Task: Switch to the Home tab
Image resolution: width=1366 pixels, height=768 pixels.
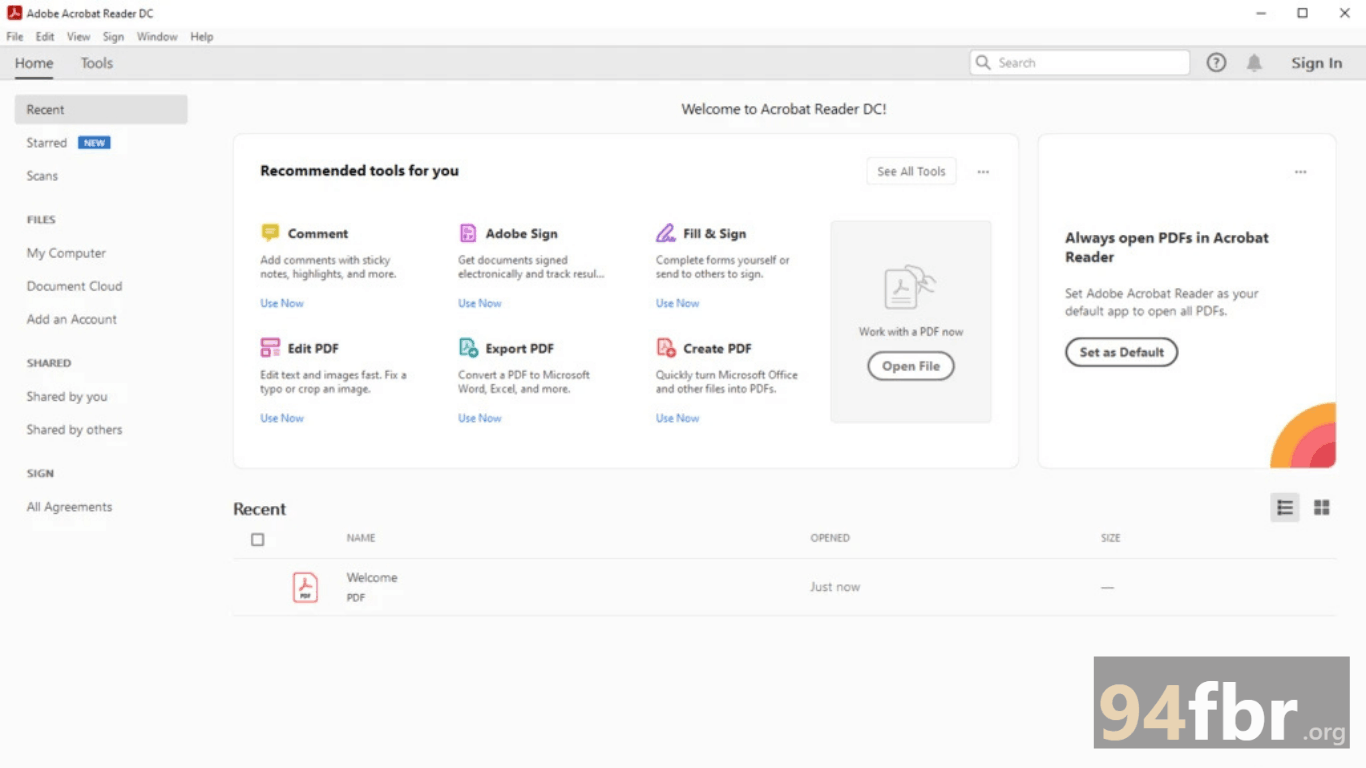Action: tap(34, 63)
